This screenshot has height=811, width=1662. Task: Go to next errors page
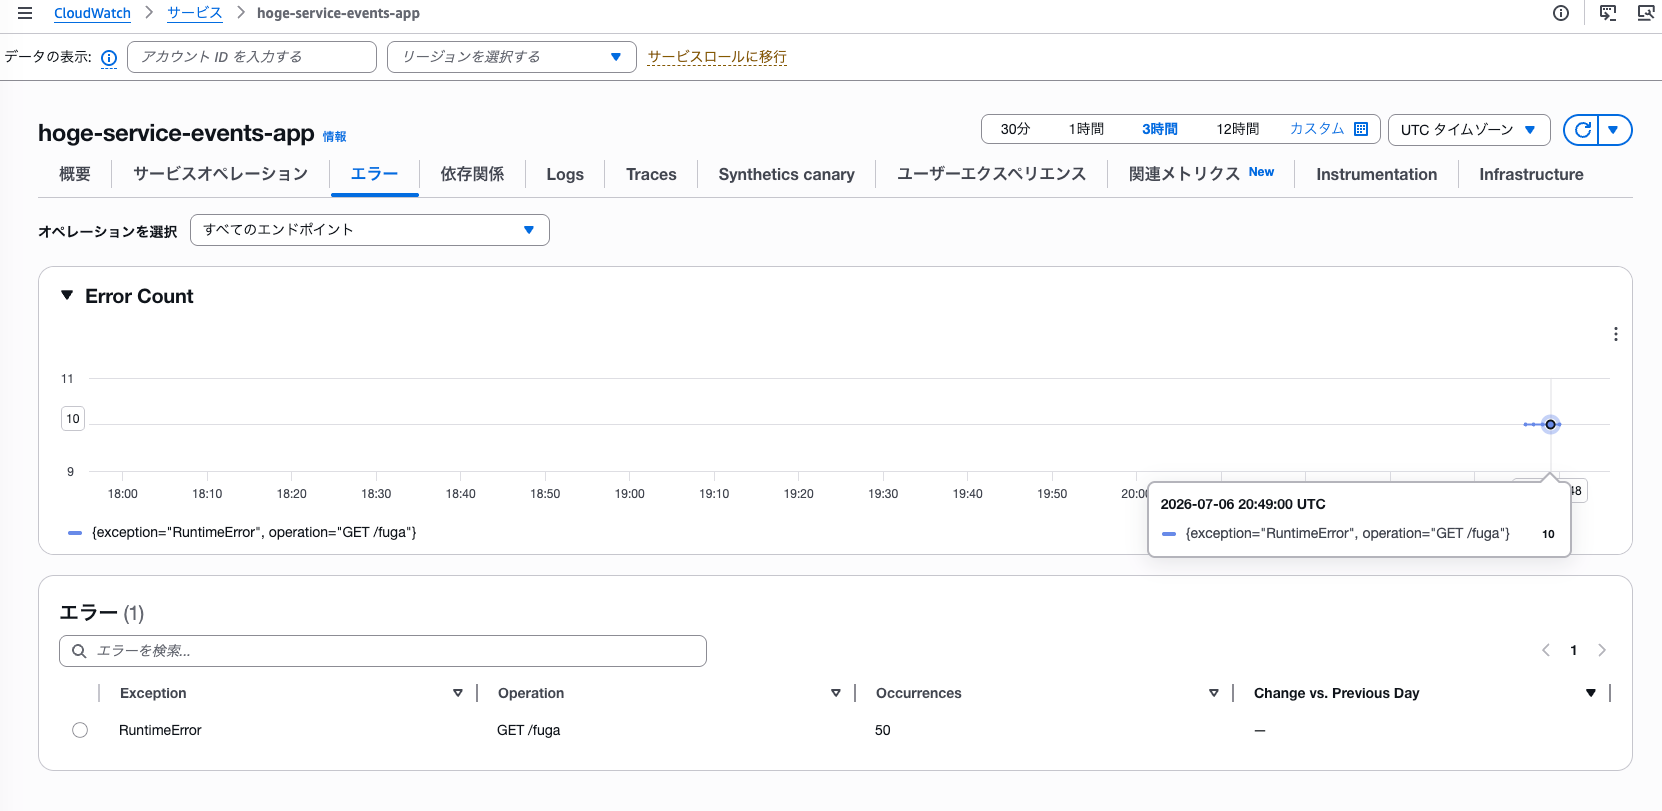(1602, 650)
